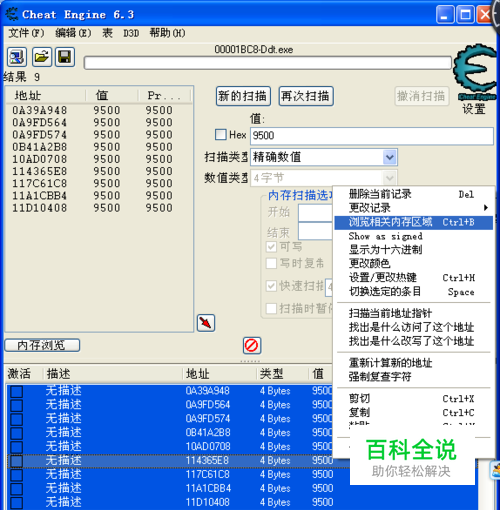Activate checkbox for address 0A9FD564 row

point(16,405)
